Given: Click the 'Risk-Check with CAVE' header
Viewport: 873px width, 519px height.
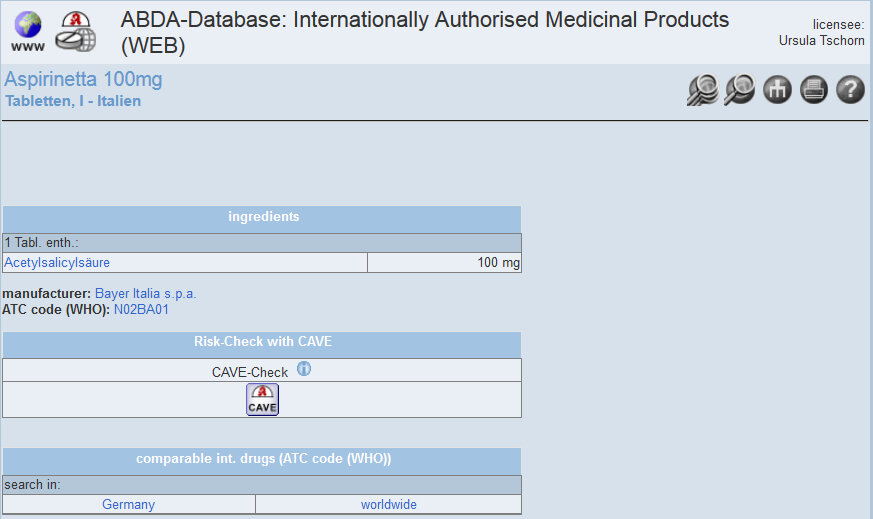Looking at the screenshot, I should tap(262, 345).
